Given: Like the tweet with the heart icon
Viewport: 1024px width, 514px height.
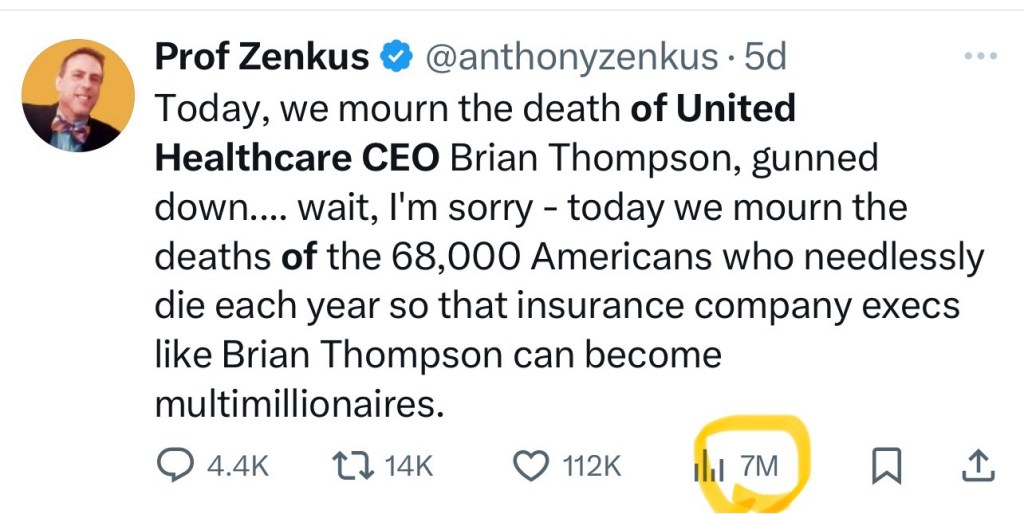Looking at the screenshot, I should [530, 464].
